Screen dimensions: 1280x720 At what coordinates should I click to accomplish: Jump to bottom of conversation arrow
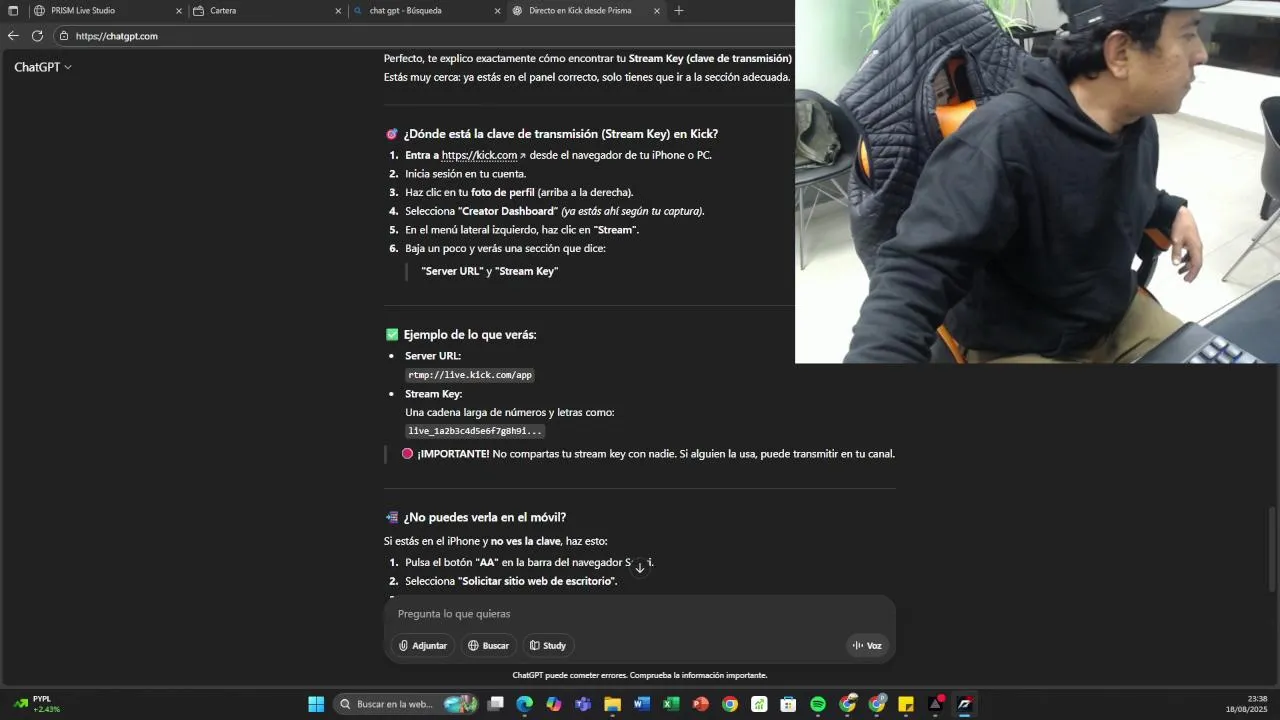pos(640,568)
